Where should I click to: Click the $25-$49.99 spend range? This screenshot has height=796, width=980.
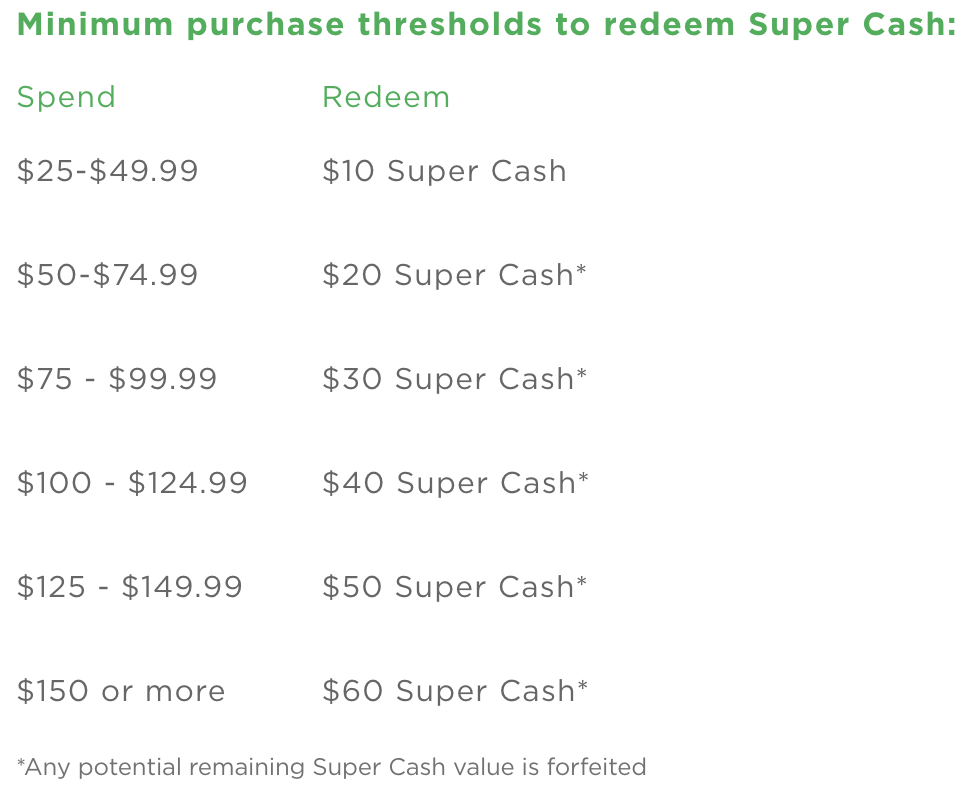108,171
